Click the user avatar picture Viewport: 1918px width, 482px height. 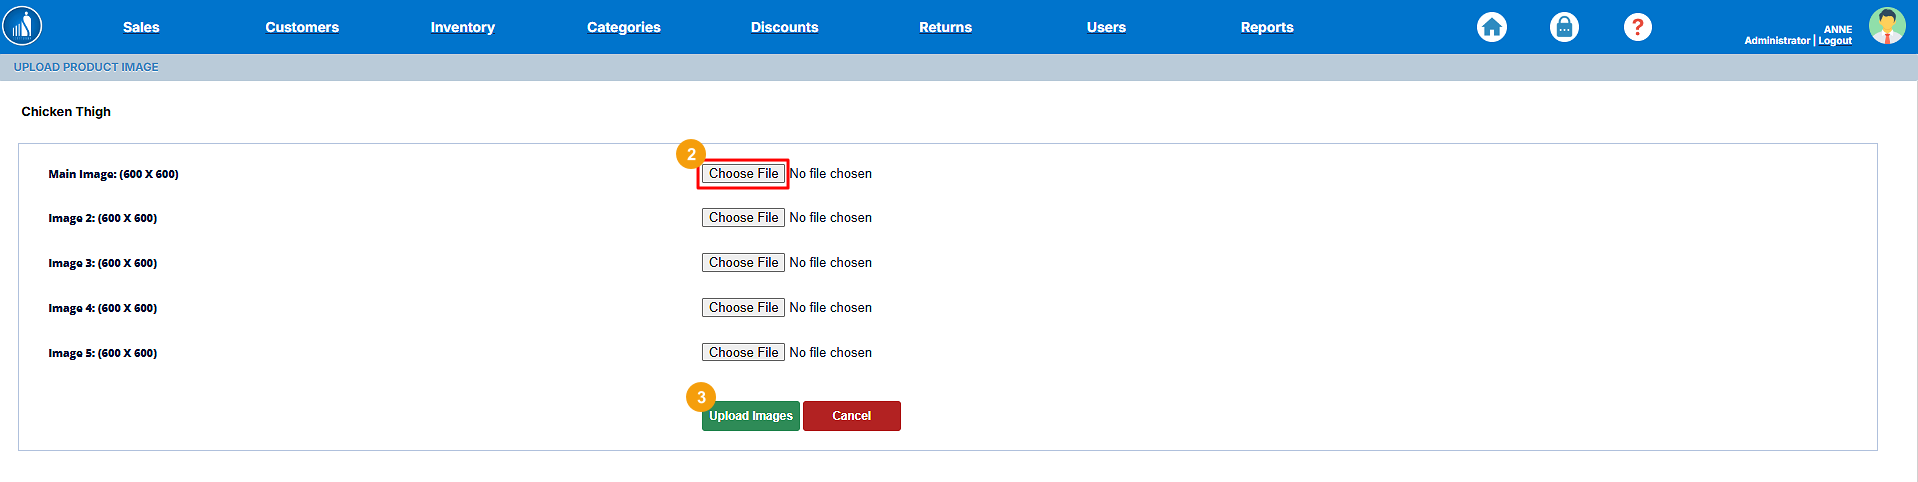coord(1886,26)
